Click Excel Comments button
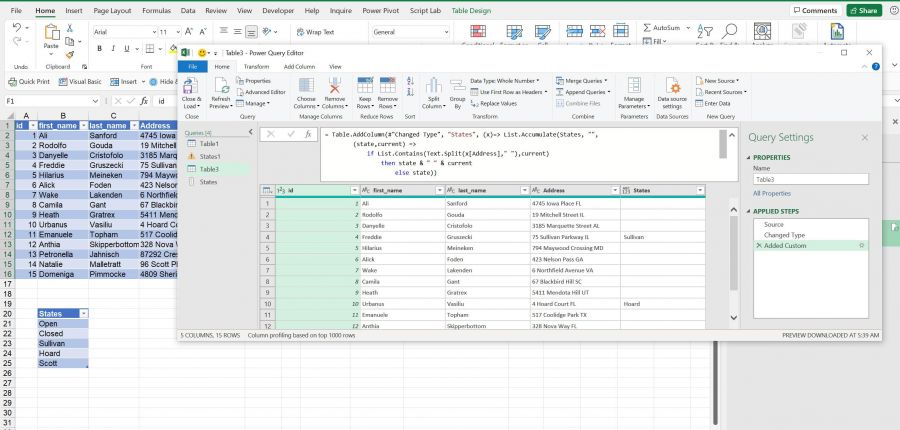This screenshot has width=900, height=430. point(816,10)
